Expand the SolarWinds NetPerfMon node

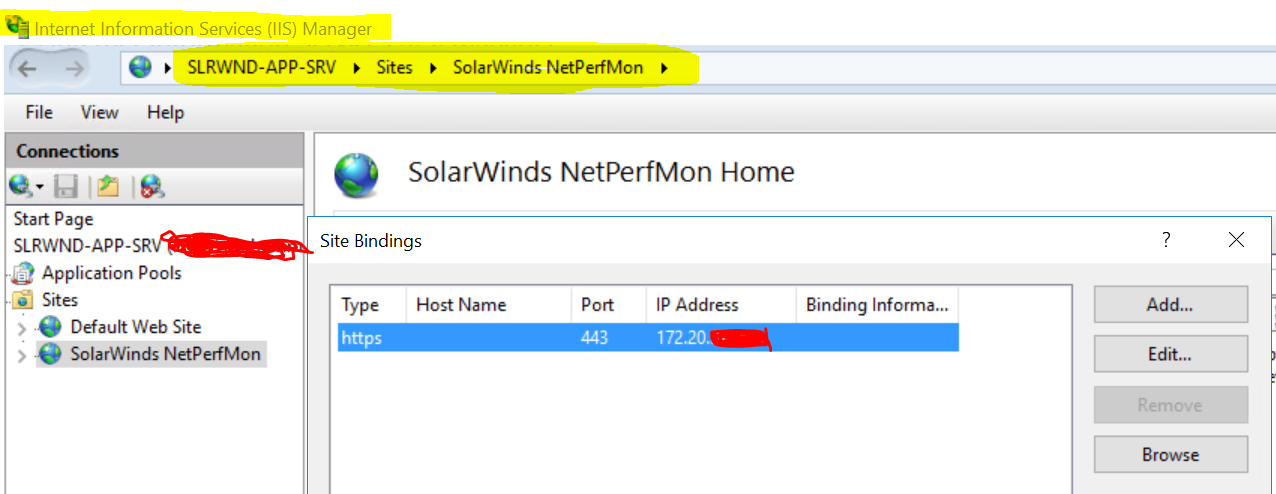(x=23, y=355)
